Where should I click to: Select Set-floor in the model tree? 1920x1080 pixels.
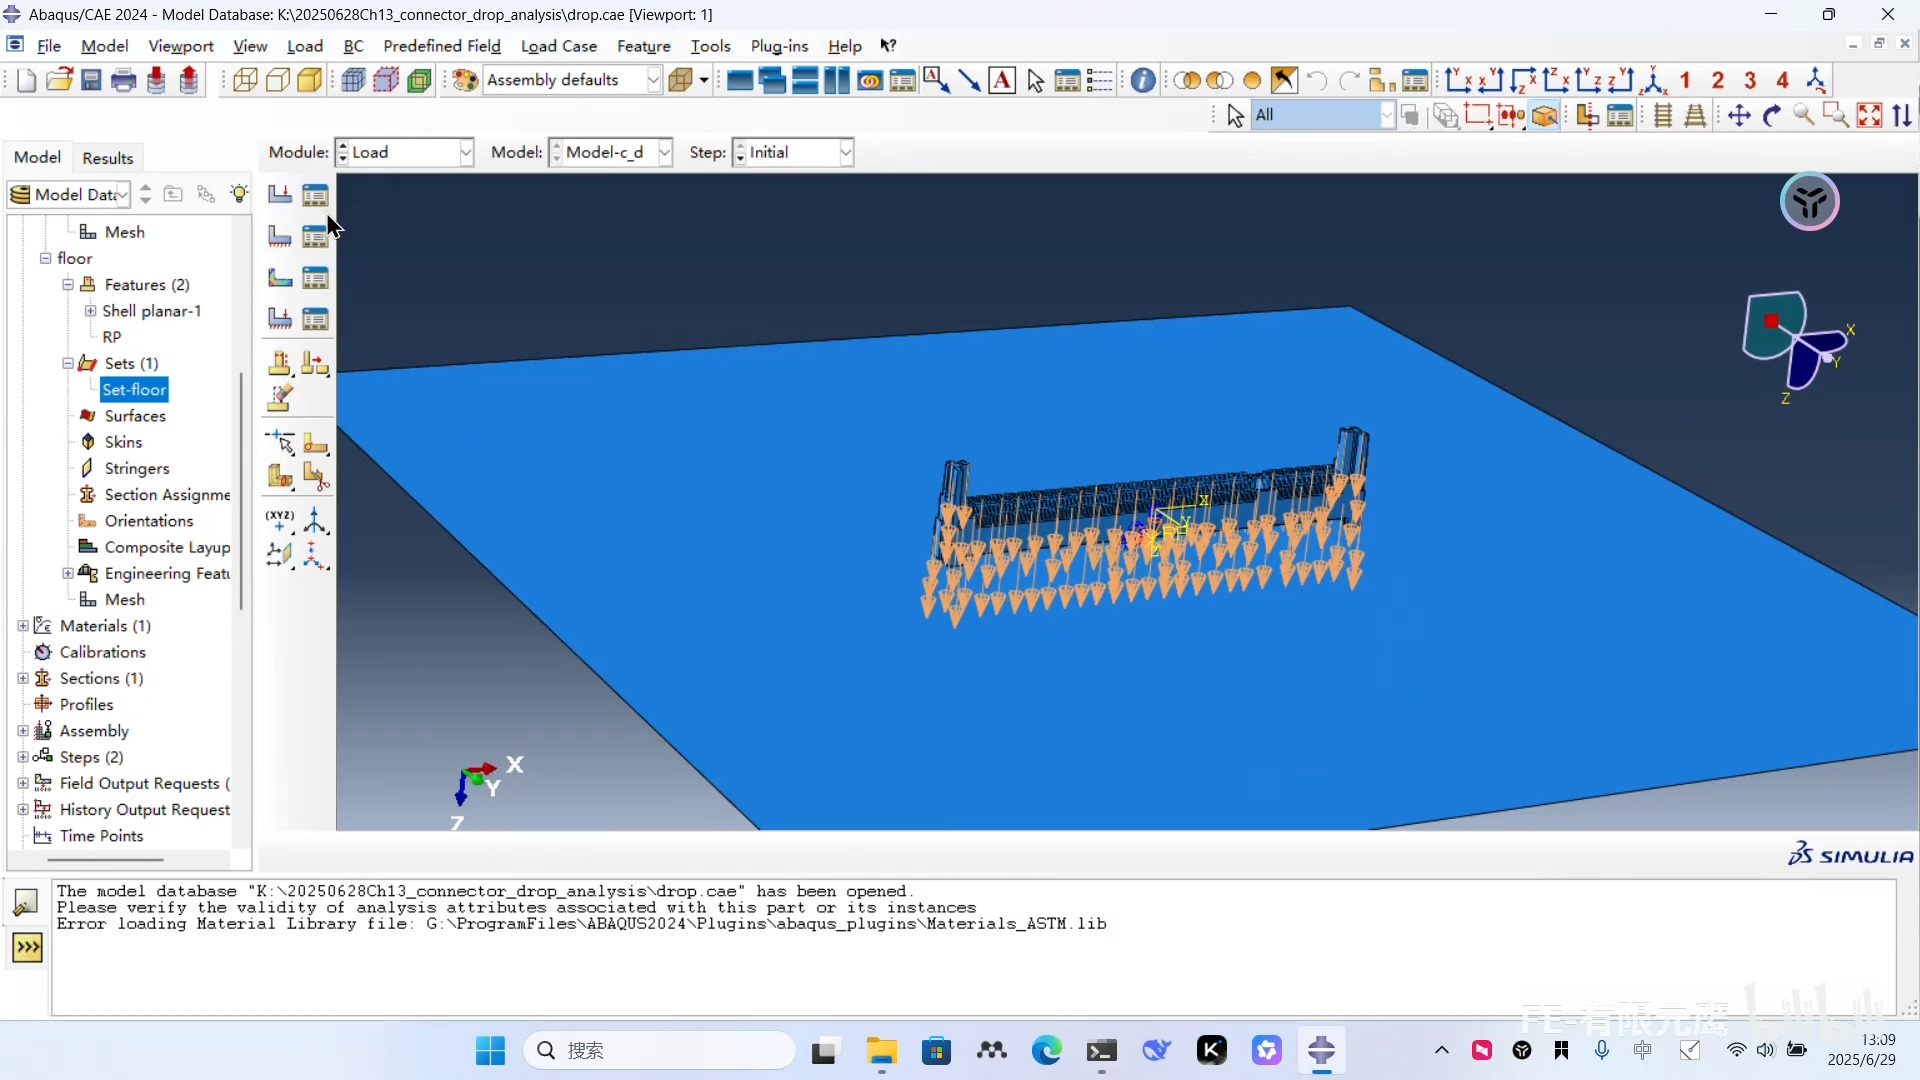tap(134, 390)
